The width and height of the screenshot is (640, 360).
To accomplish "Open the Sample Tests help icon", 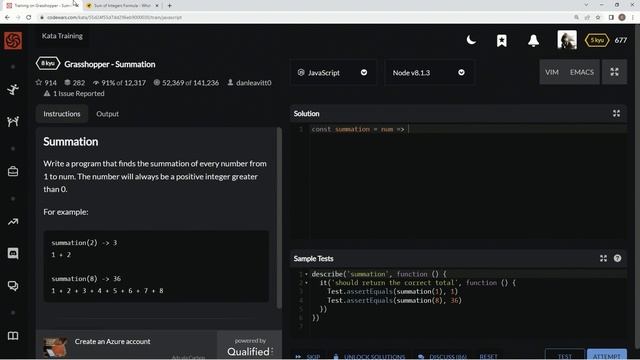I will pos(617,258).
